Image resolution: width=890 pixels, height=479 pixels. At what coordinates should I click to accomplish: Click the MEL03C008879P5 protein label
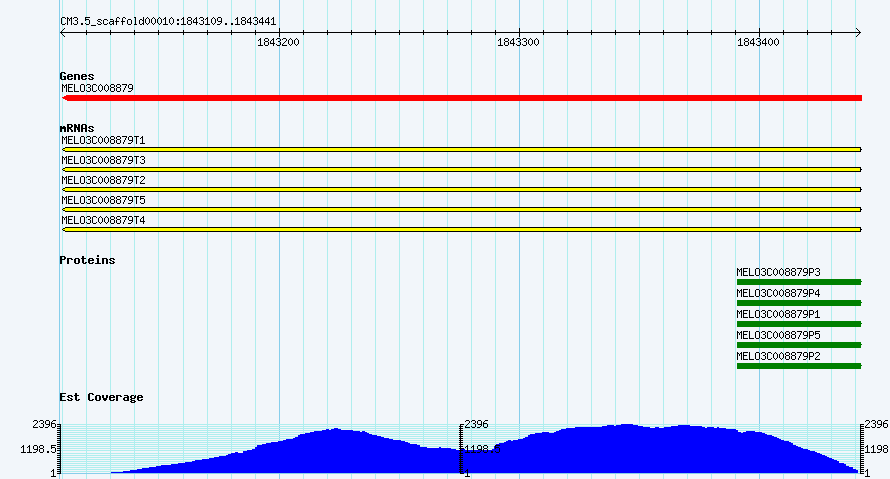click(x=778, y=335)
